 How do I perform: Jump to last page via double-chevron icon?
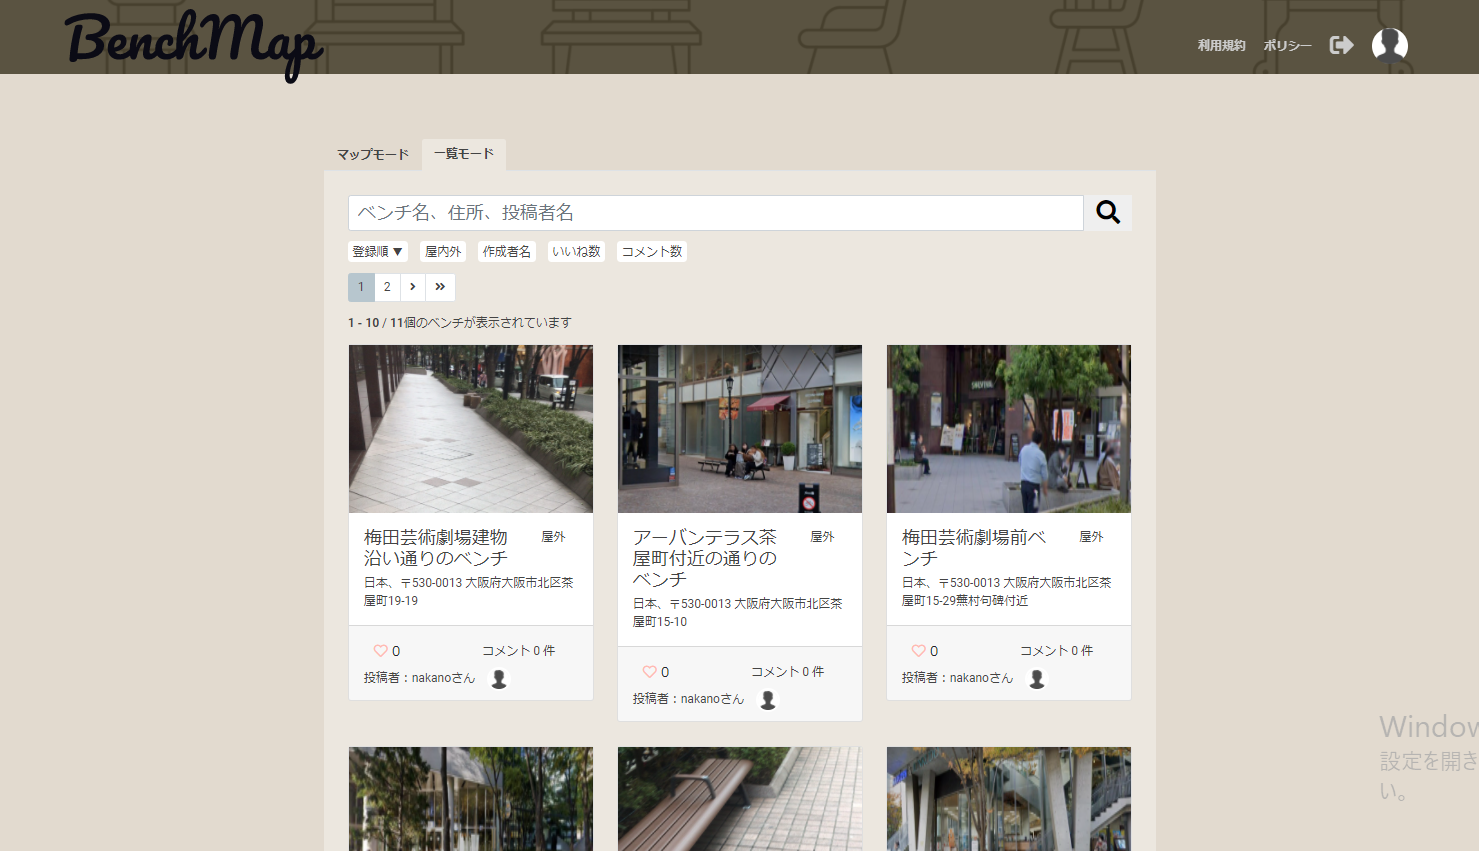(x=440, y=287)
